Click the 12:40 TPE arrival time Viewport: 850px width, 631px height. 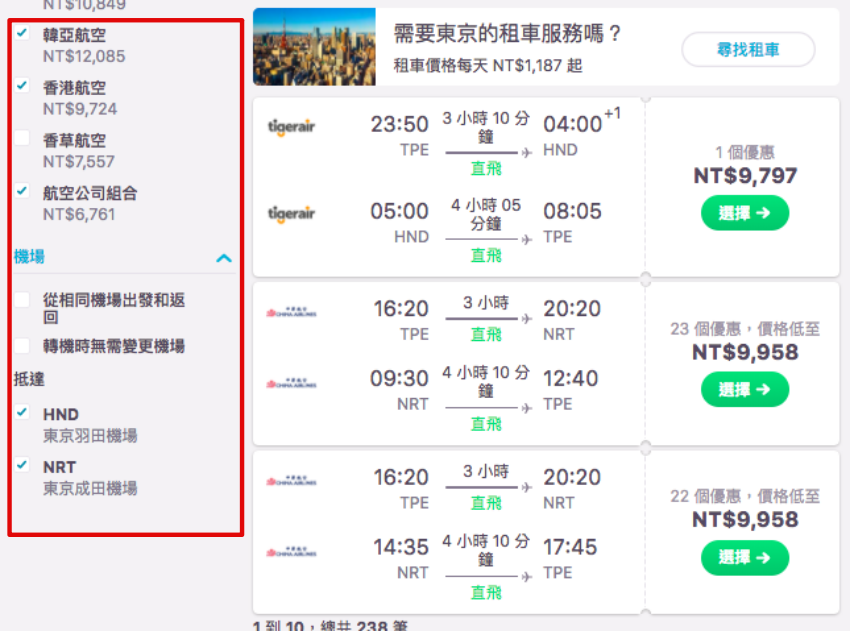[x=571, y=378]
